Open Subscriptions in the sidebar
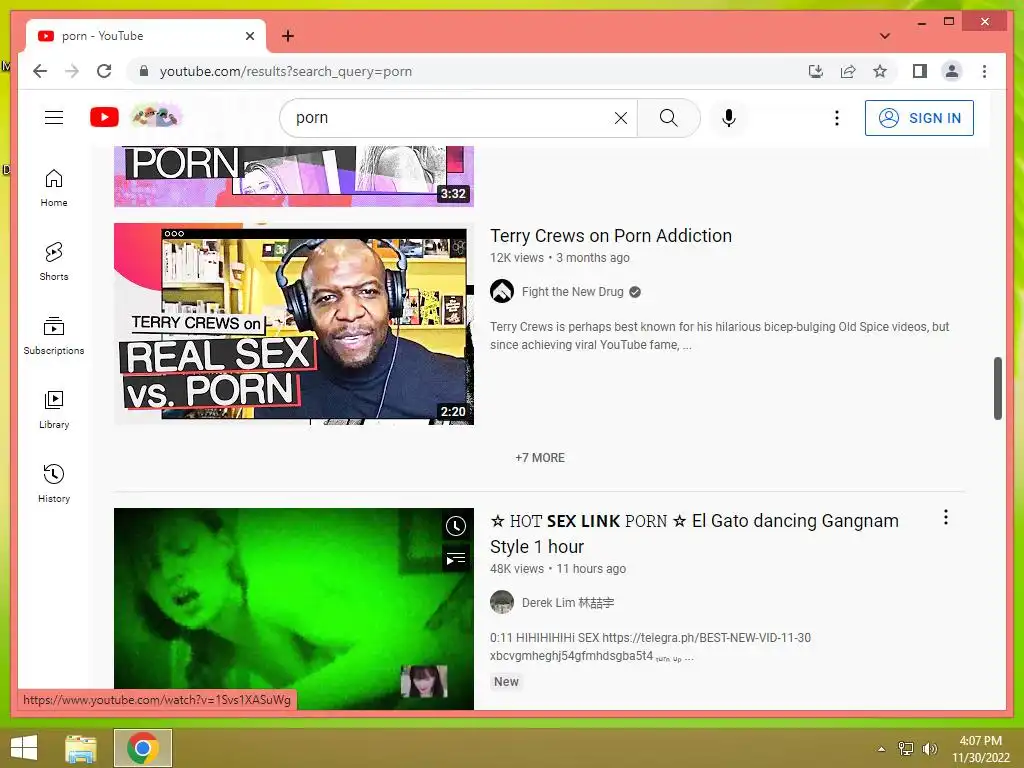 [54, 336]
